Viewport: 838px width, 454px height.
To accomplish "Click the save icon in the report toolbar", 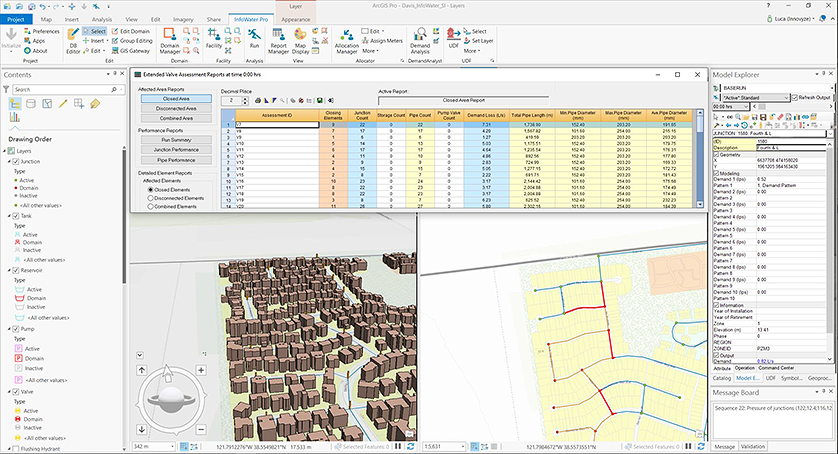I will pos(320,101).
